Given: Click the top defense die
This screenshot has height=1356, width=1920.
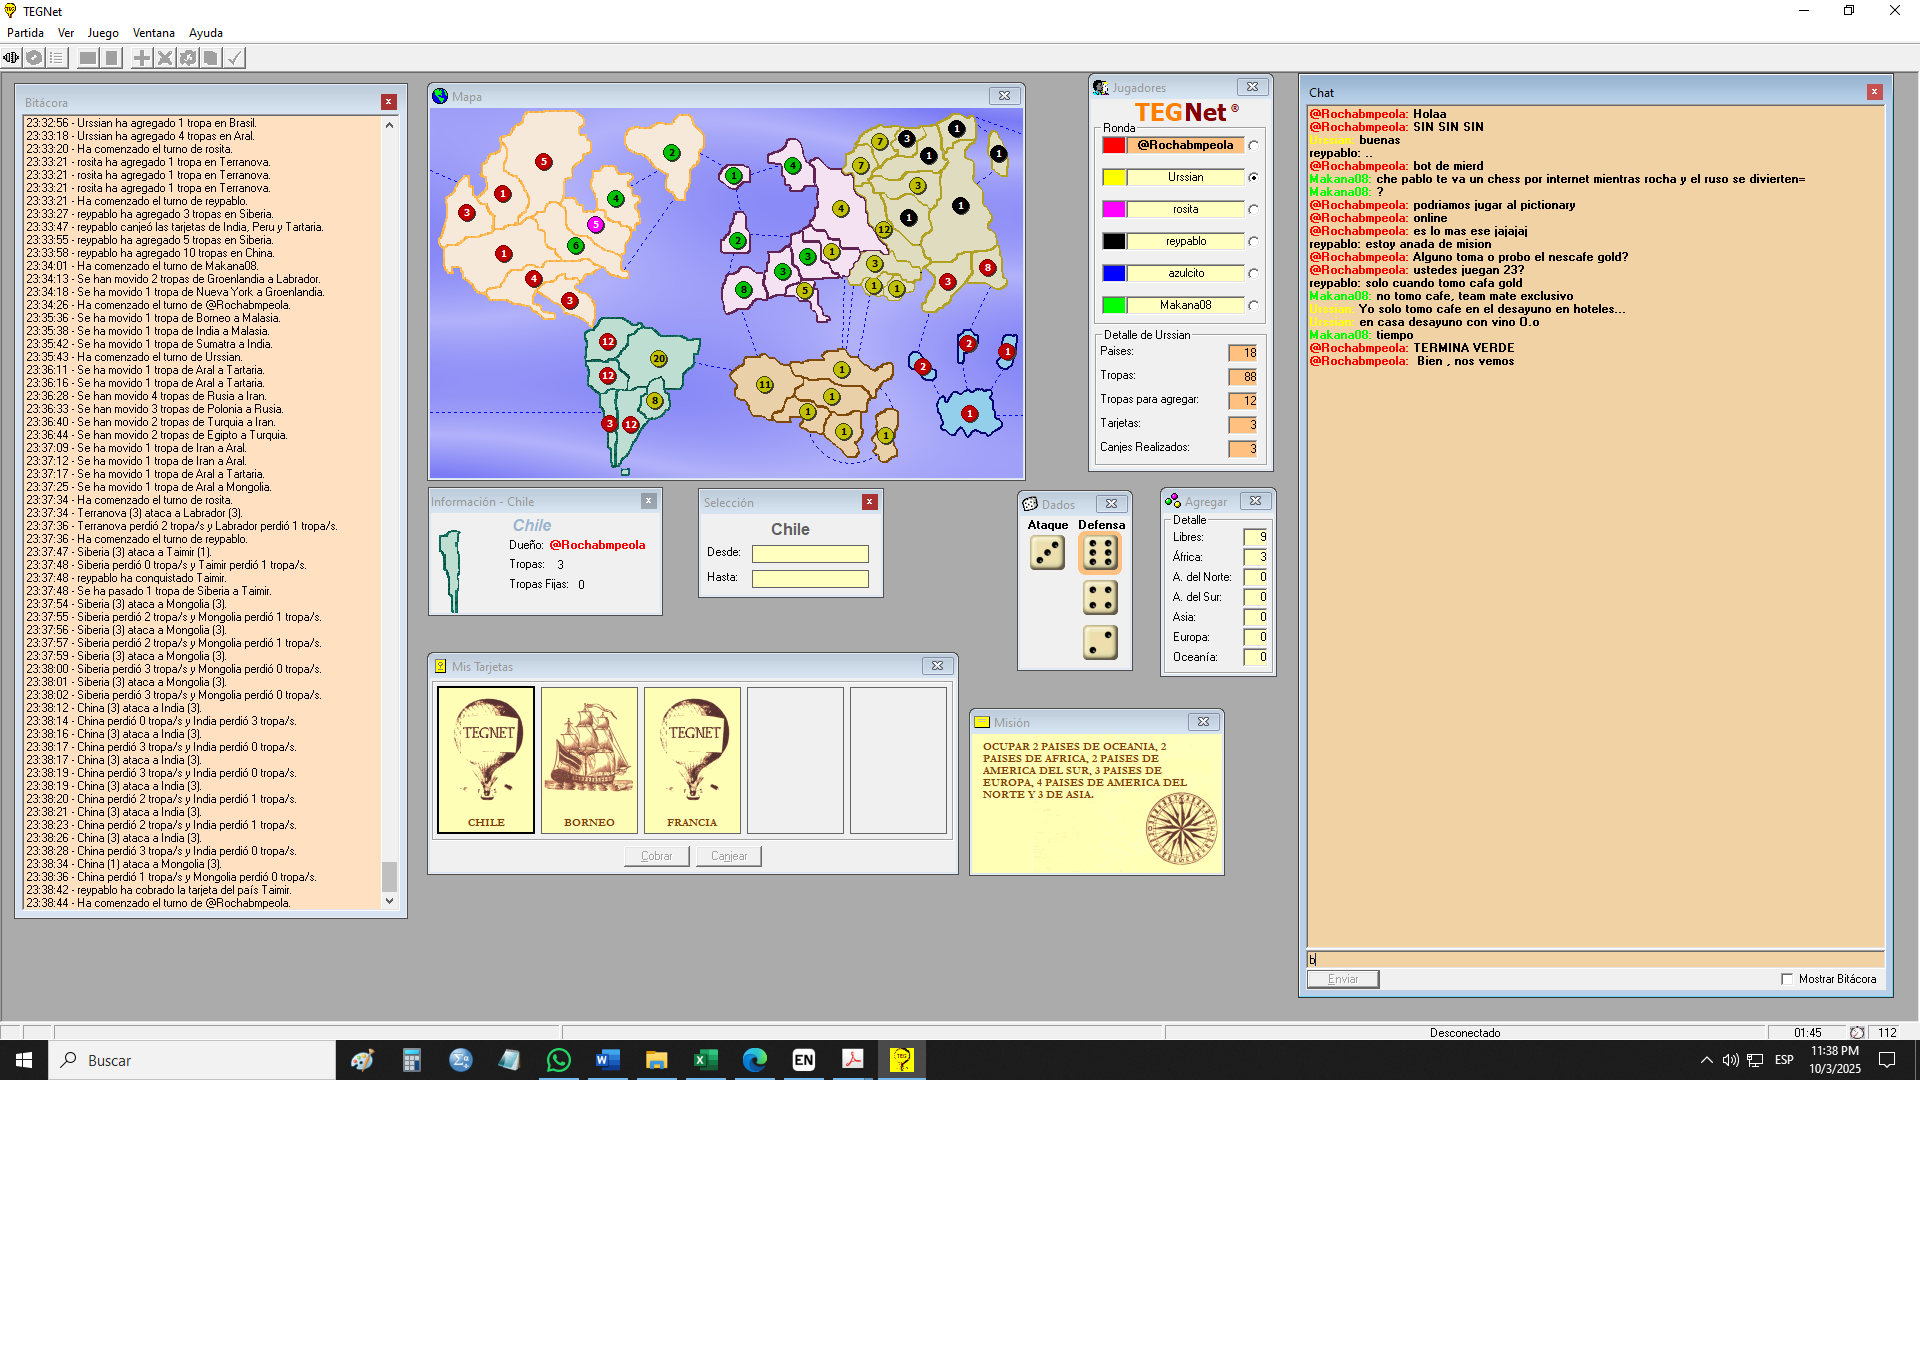Looking at the screenshot, I should 1100,553.
